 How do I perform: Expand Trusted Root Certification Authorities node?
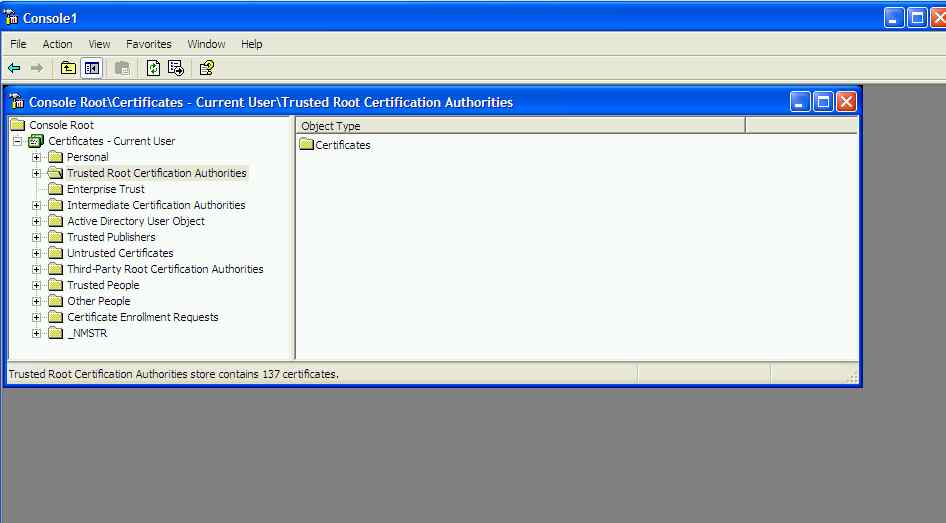(x=36, y=173)
